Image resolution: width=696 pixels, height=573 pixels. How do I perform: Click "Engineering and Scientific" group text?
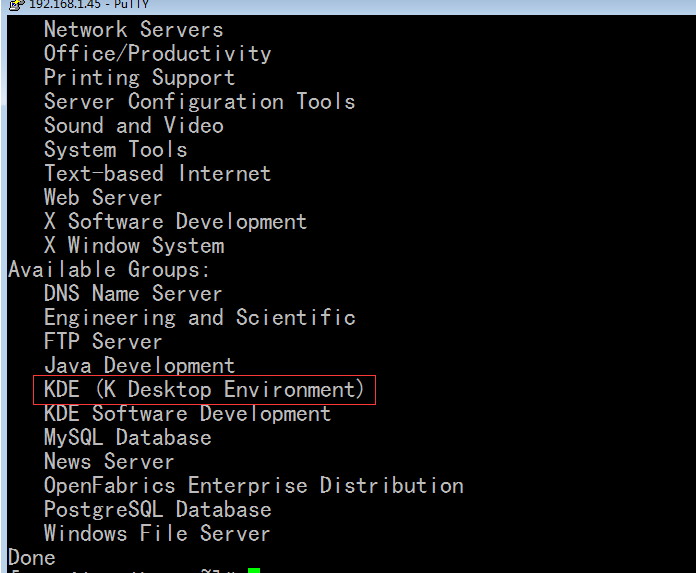(x=199, y=318)
